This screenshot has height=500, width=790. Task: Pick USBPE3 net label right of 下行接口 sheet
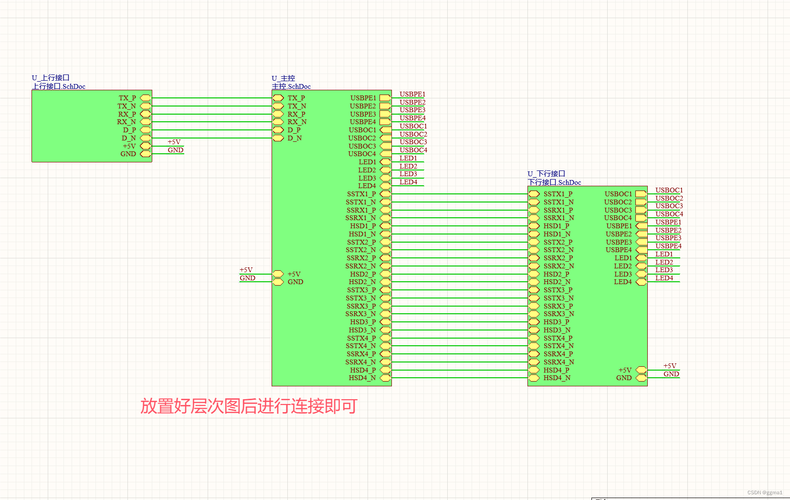668,238
